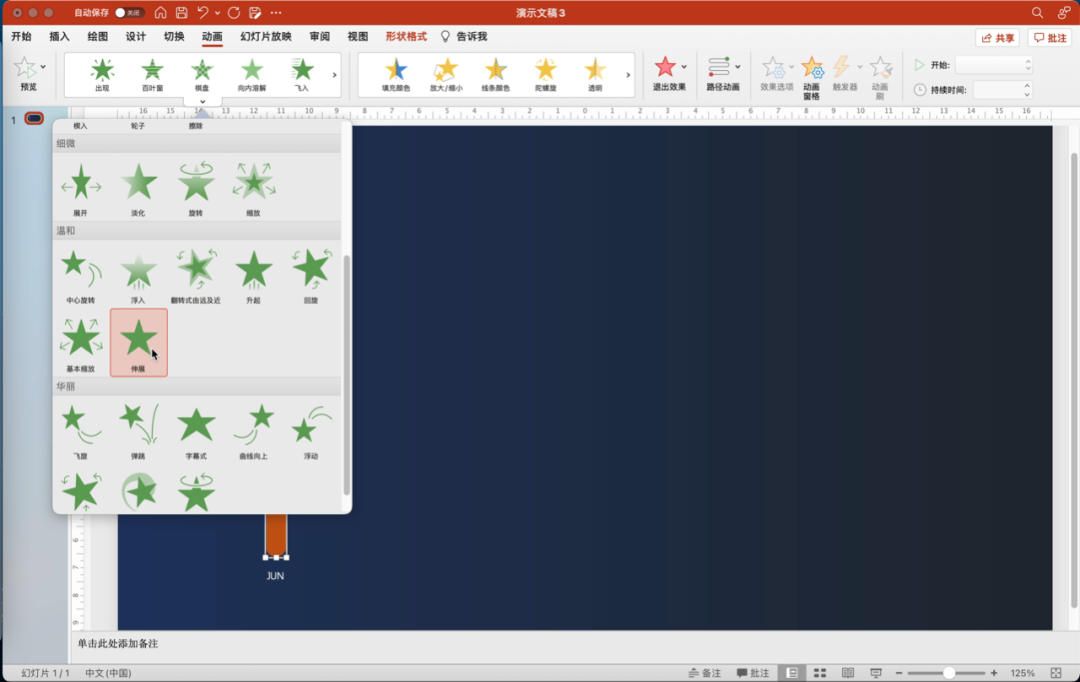Click 批注 in the status bar
The height and width of the screenshot is (682, 1080).
tap(753, 673)
